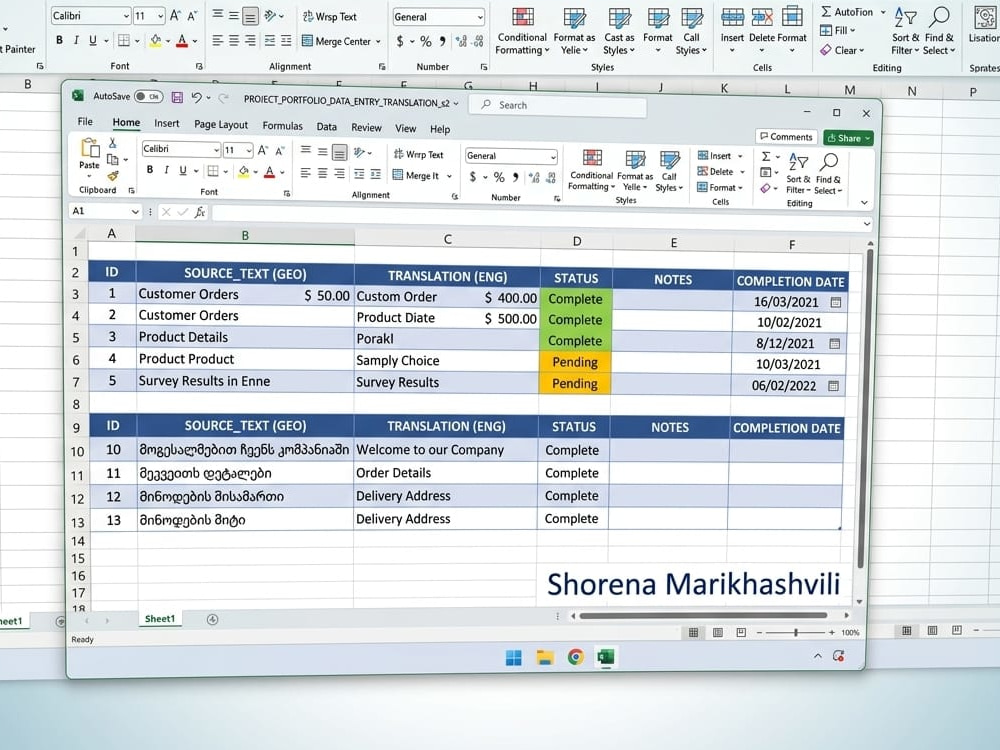Click insert function fx icon

point(200,212)
